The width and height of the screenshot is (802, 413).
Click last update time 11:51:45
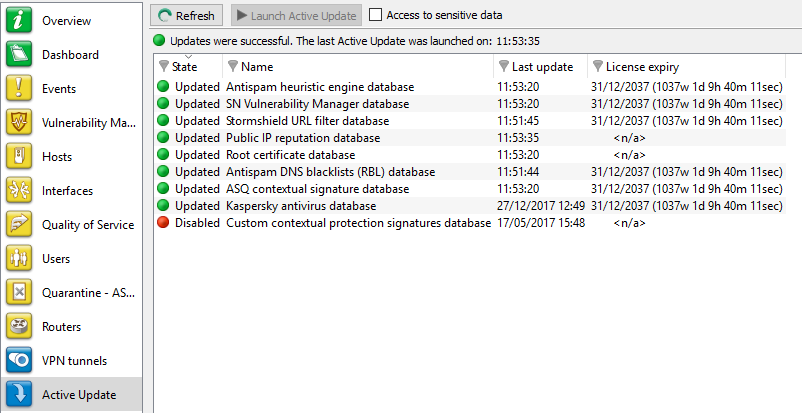point(518,121)
